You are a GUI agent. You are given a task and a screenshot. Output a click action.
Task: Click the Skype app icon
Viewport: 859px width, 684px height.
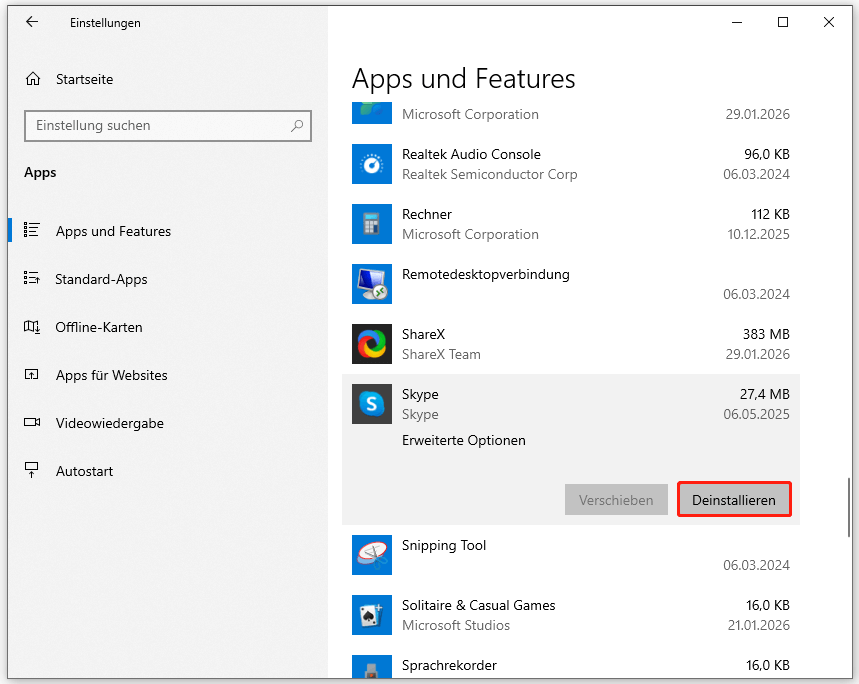(372, 404)
